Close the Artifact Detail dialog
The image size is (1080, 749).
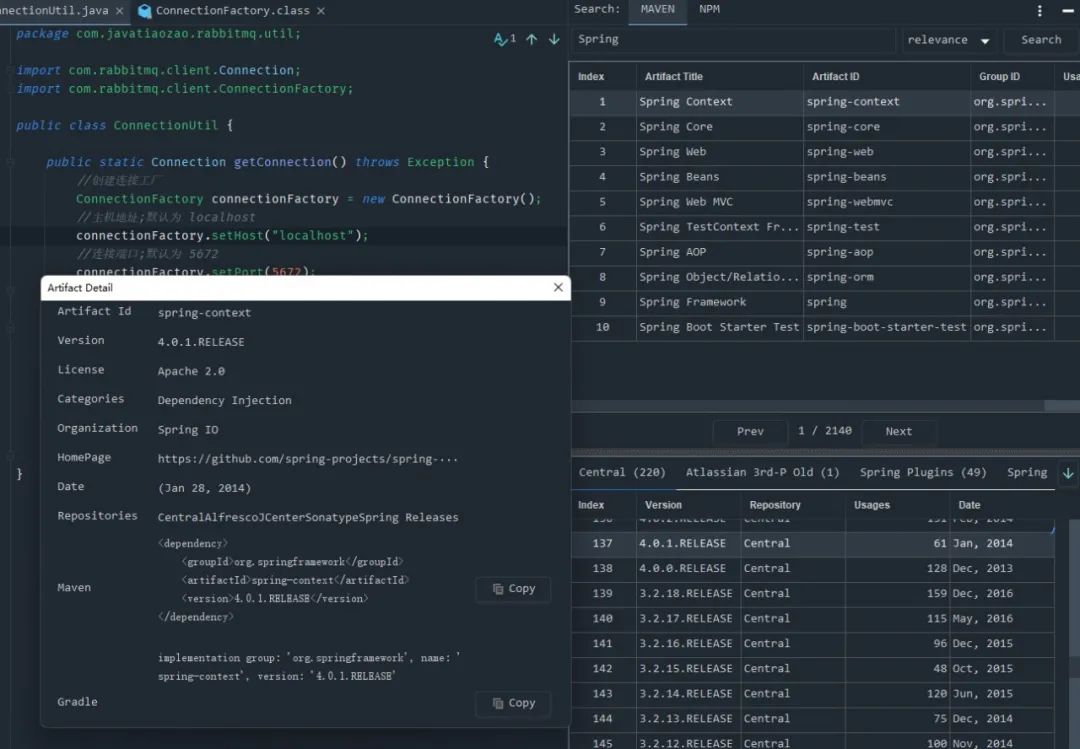pos(558,287)
